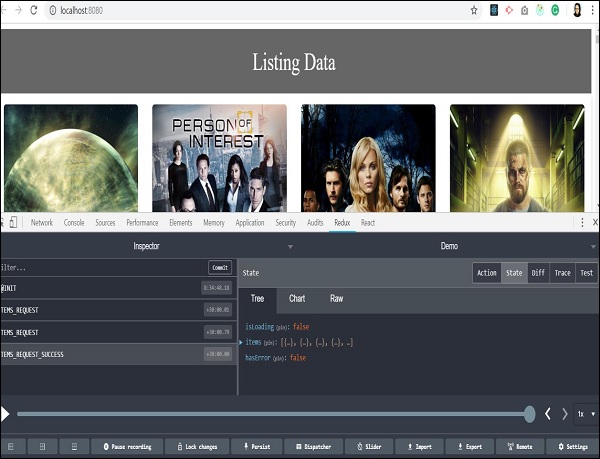The image size is (600, 459).
Task: Click the Commit button
Action: [x=220, y=267]
